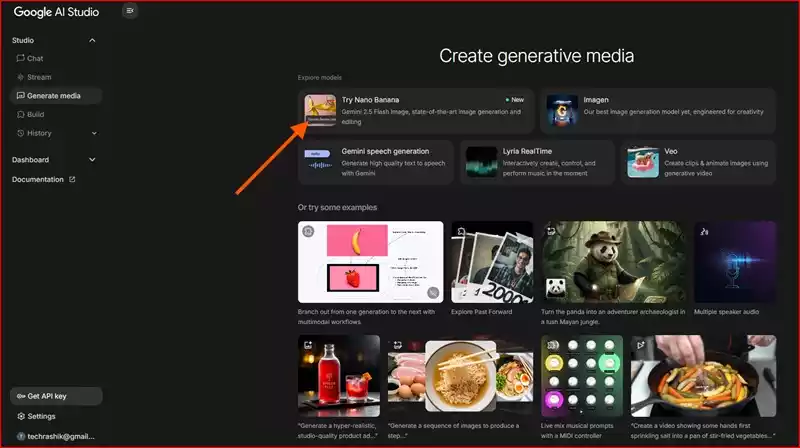Click the Imagen model icon
The height and width of the screenshot is (448, 800).
tap(562, 111)
